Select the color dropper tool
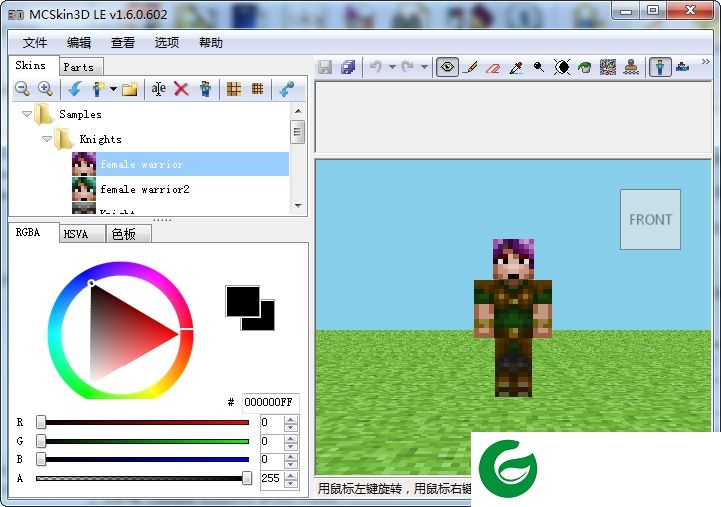The image size is (721, 507). coord(516,68)
